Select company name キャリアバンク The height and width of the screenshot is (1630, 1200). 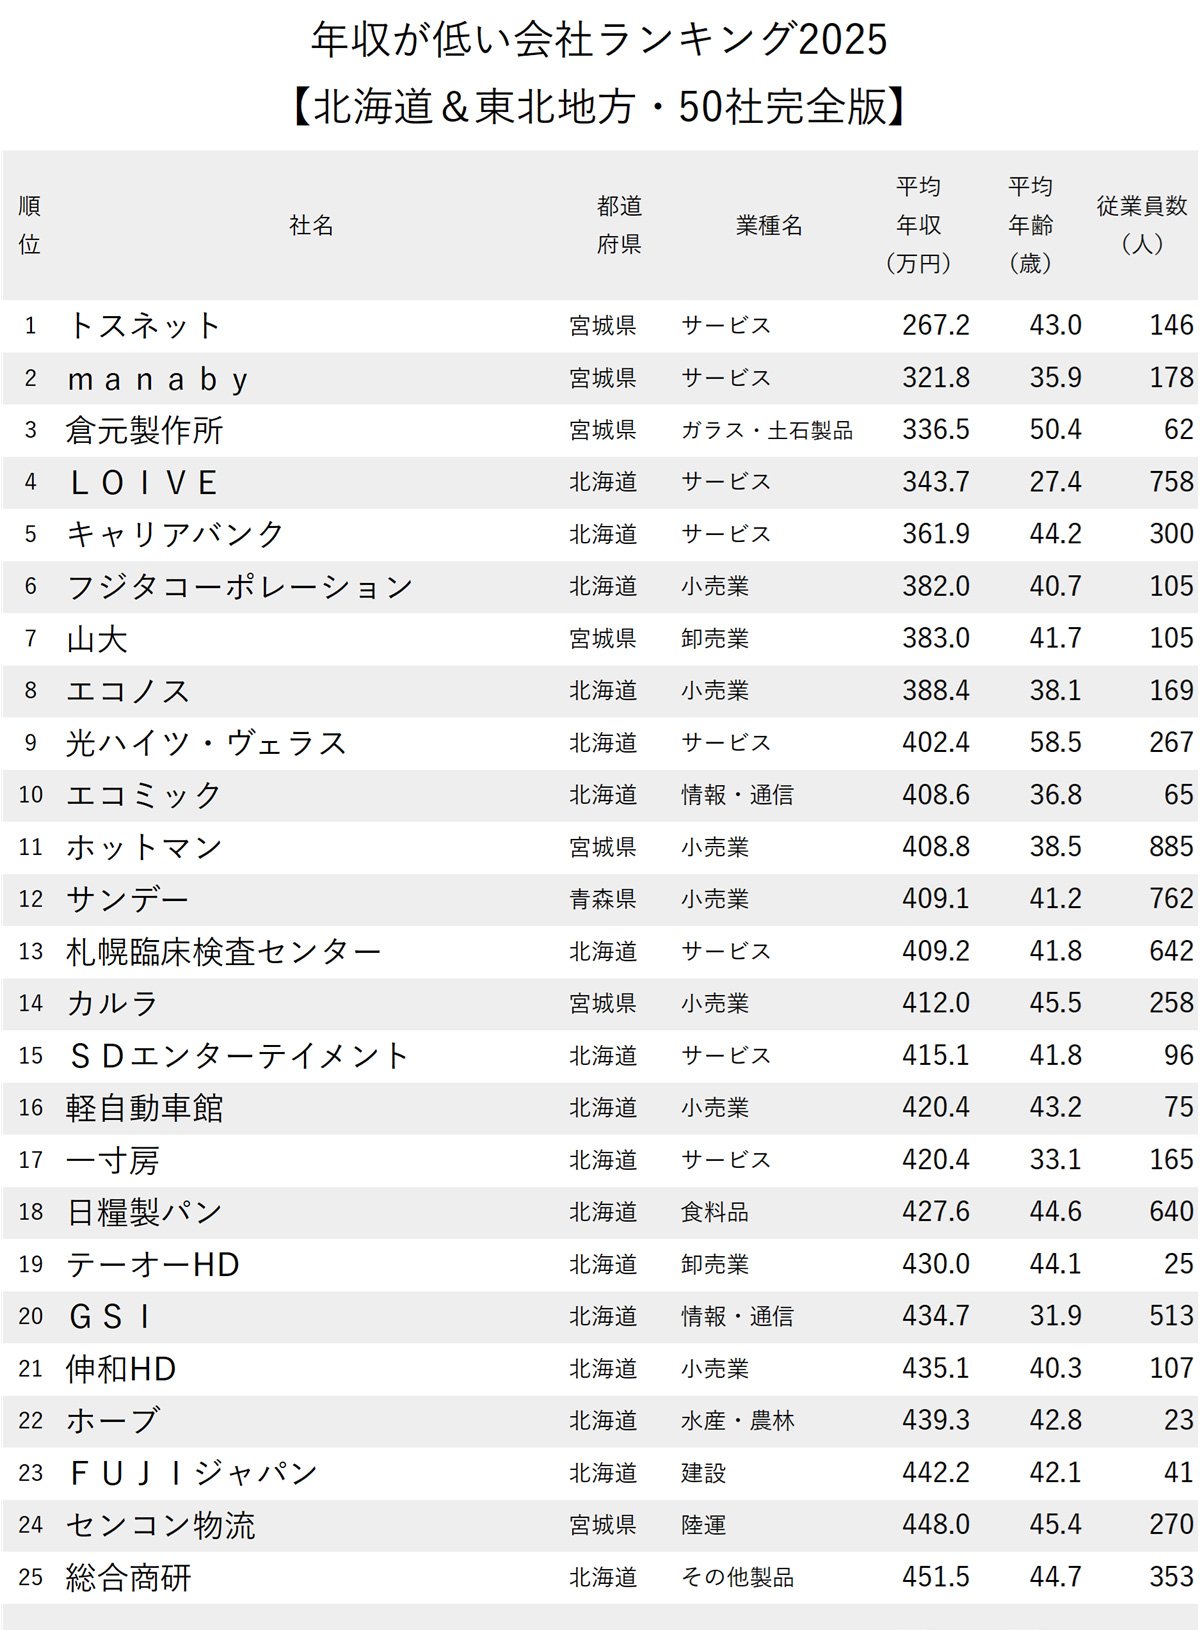coord(176,534)
